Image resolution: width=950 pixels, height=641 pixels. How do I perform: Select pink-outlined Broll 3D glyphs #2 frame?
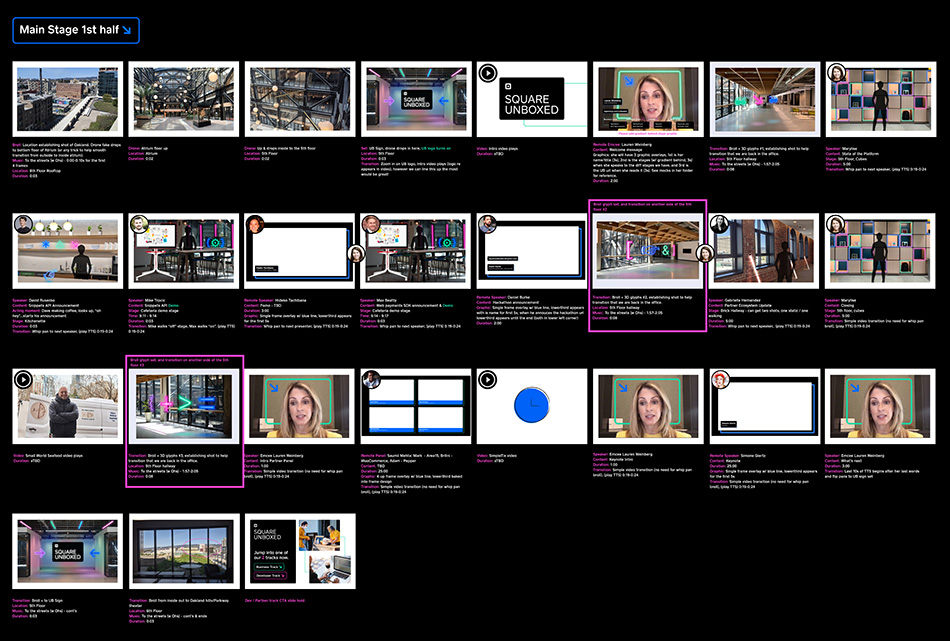point(648,250)
